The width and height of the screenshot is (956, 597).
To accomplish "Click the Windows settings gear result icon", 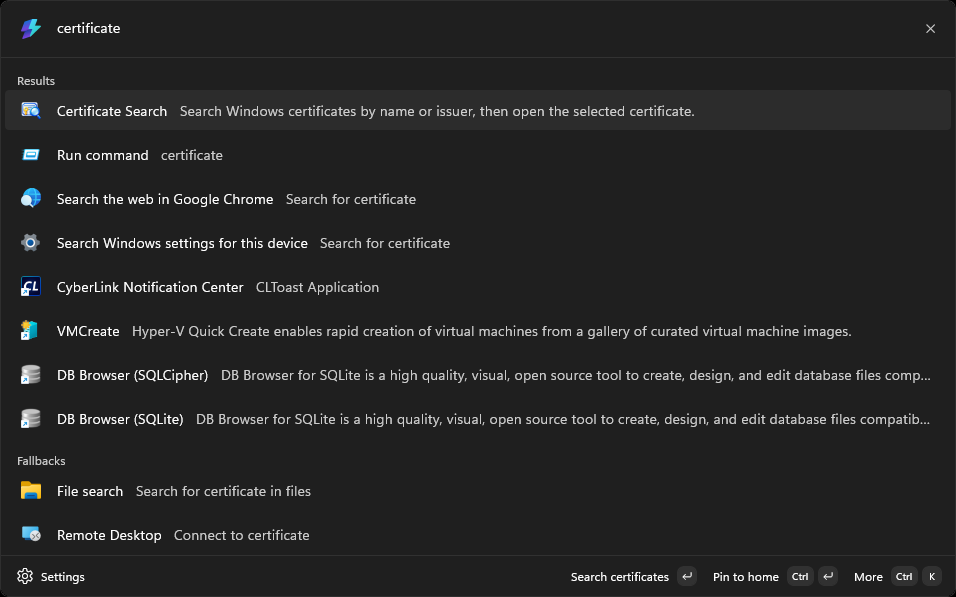I will [30, 243].
